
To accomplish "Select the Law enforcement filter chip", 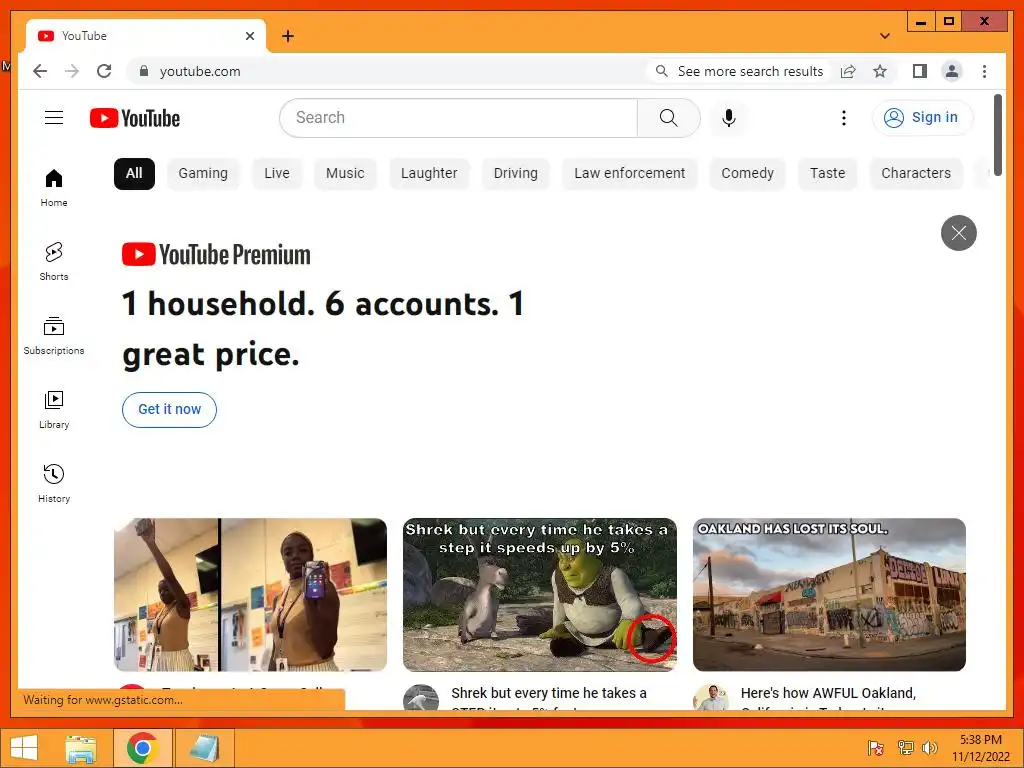I will tap(630, 174).
